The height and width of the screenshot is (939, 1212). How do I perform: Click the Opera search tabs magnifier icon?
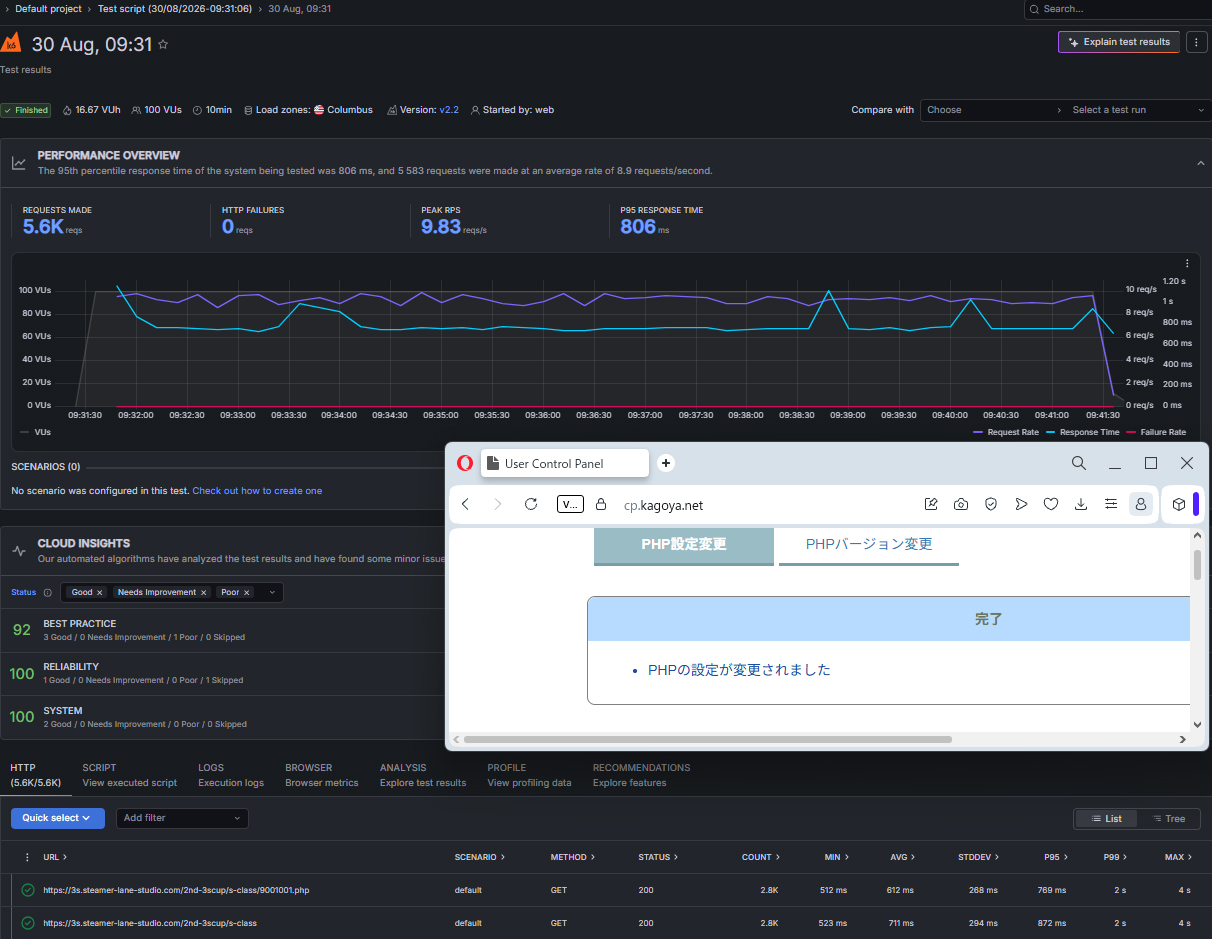coord(1079,463)
